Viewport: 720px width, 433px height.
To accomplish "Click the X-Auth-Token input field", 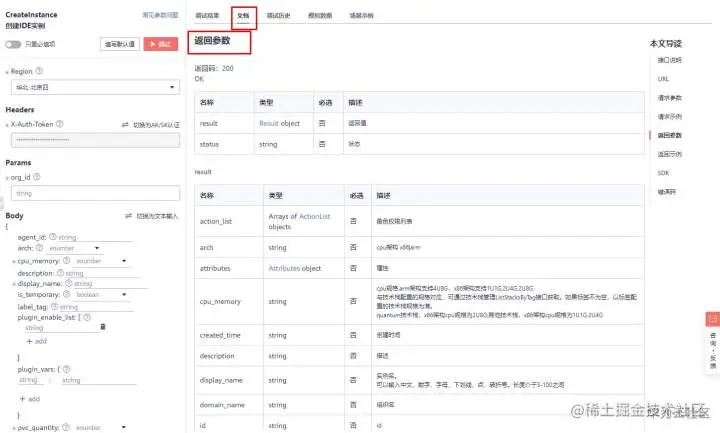I will coord(95,140).
